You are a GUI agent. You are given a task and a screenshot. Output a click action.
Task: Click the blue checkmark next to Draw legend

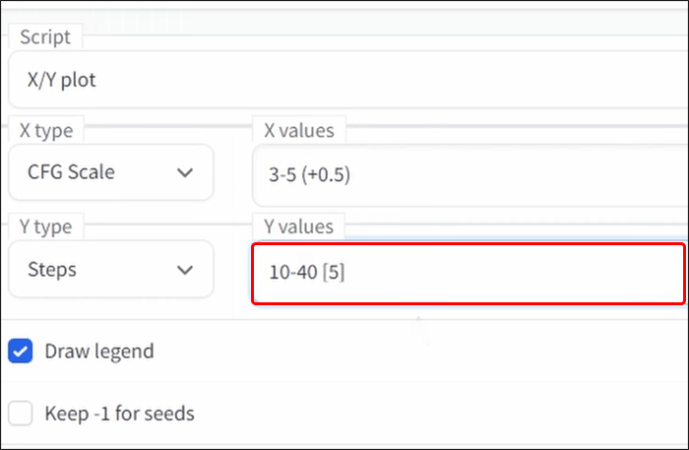pyautogui.click(x=19, y=351)
